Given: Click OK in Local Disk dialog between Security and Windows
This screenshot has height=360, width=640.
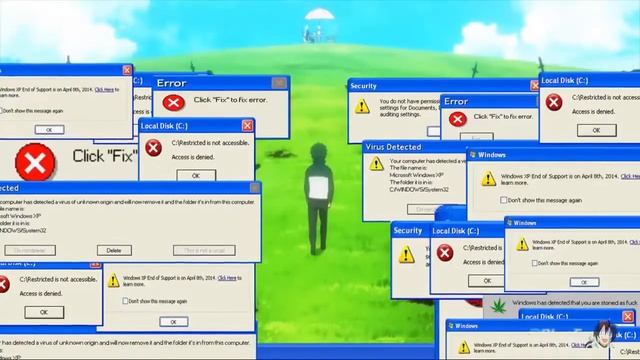Looking at the screenshot, I should point(487,281).
